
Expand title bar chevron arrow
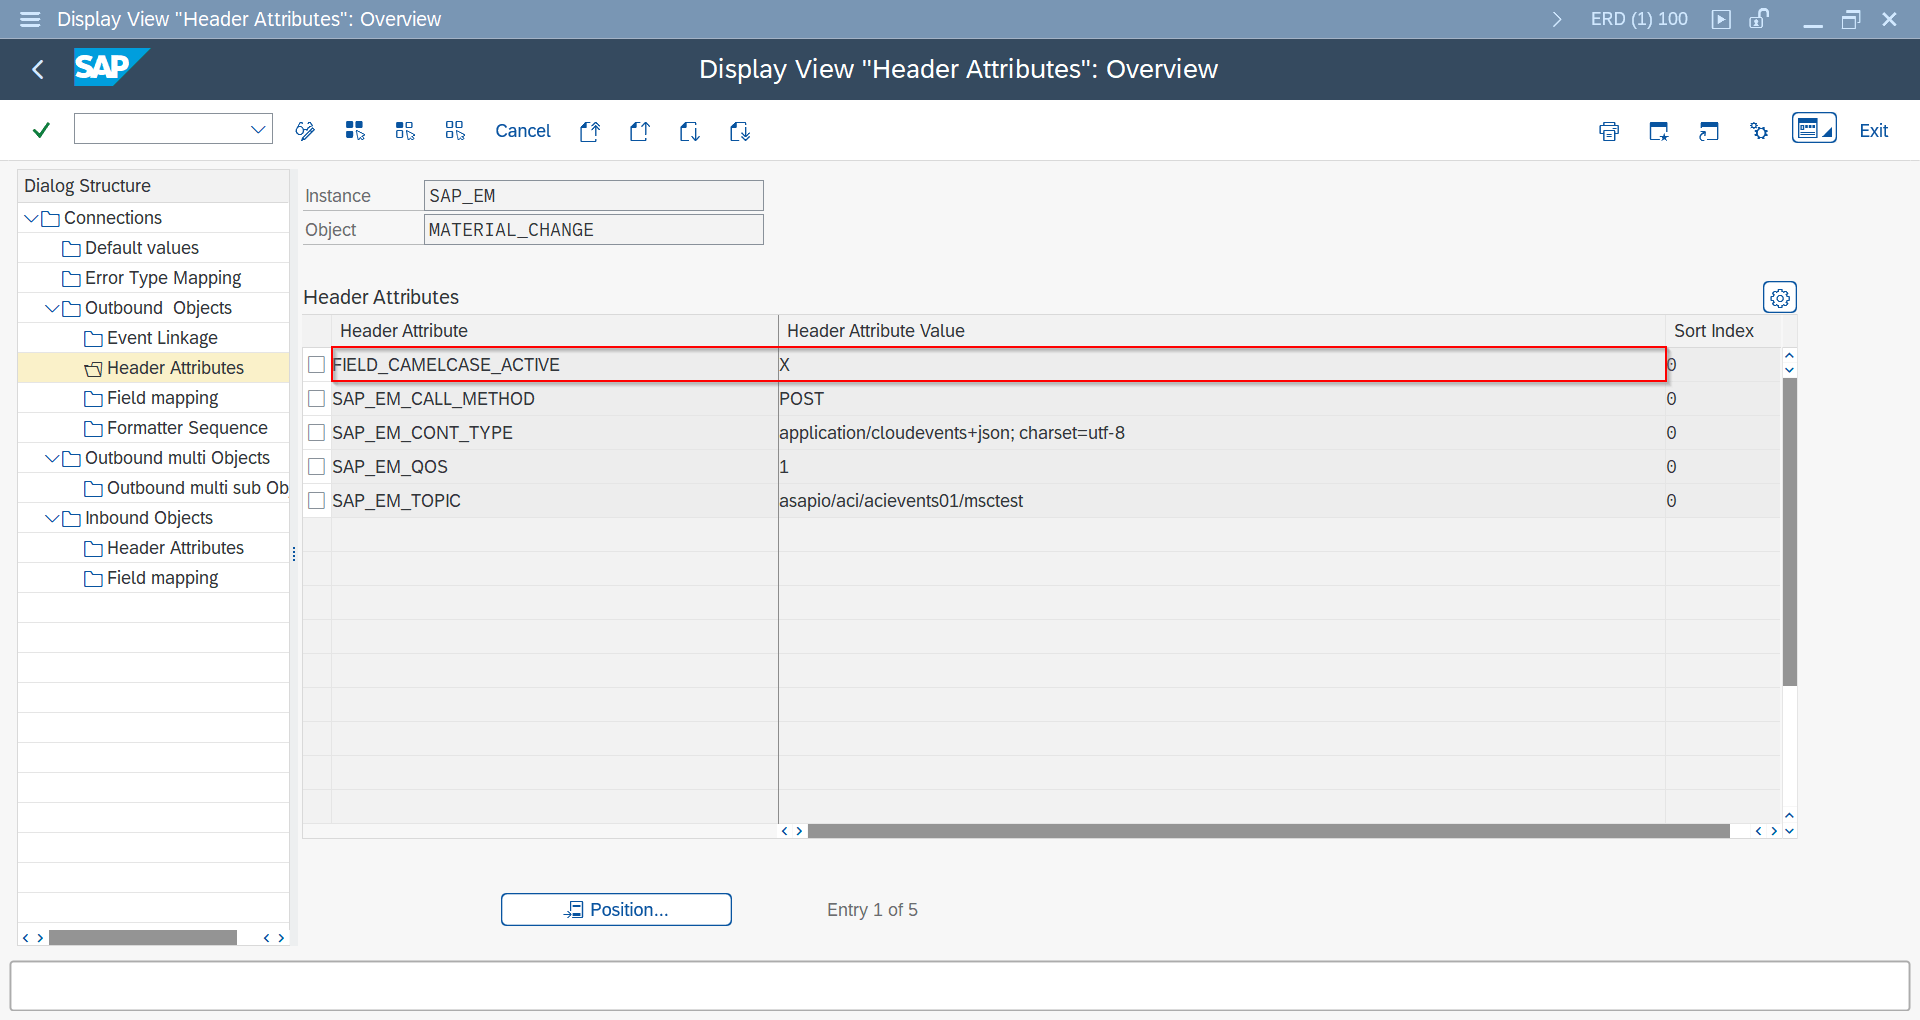[x=1557, y=19]
